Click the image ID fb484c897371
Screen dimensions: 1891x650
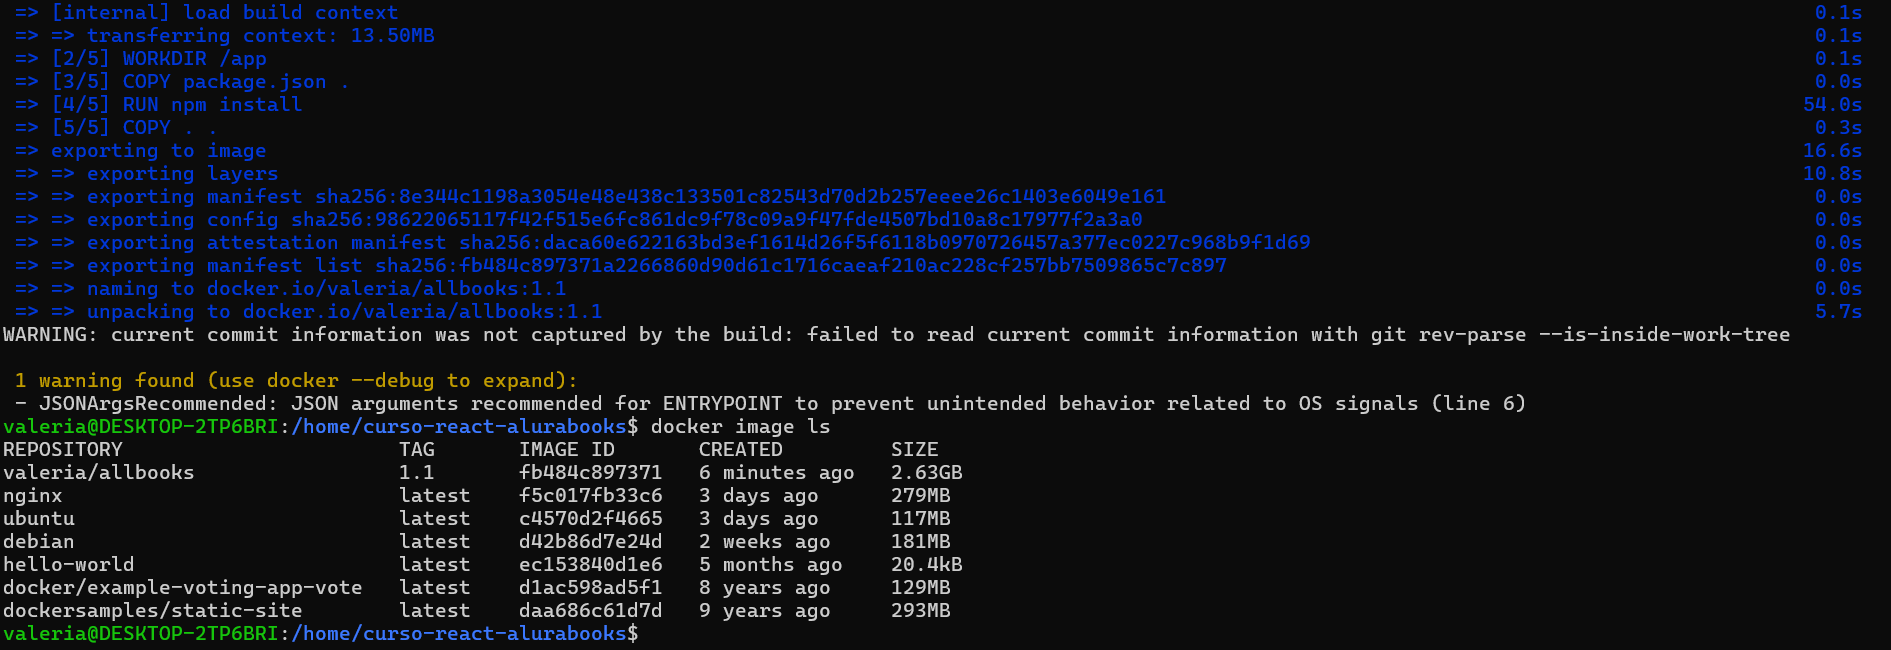click(x=590, y=473)
